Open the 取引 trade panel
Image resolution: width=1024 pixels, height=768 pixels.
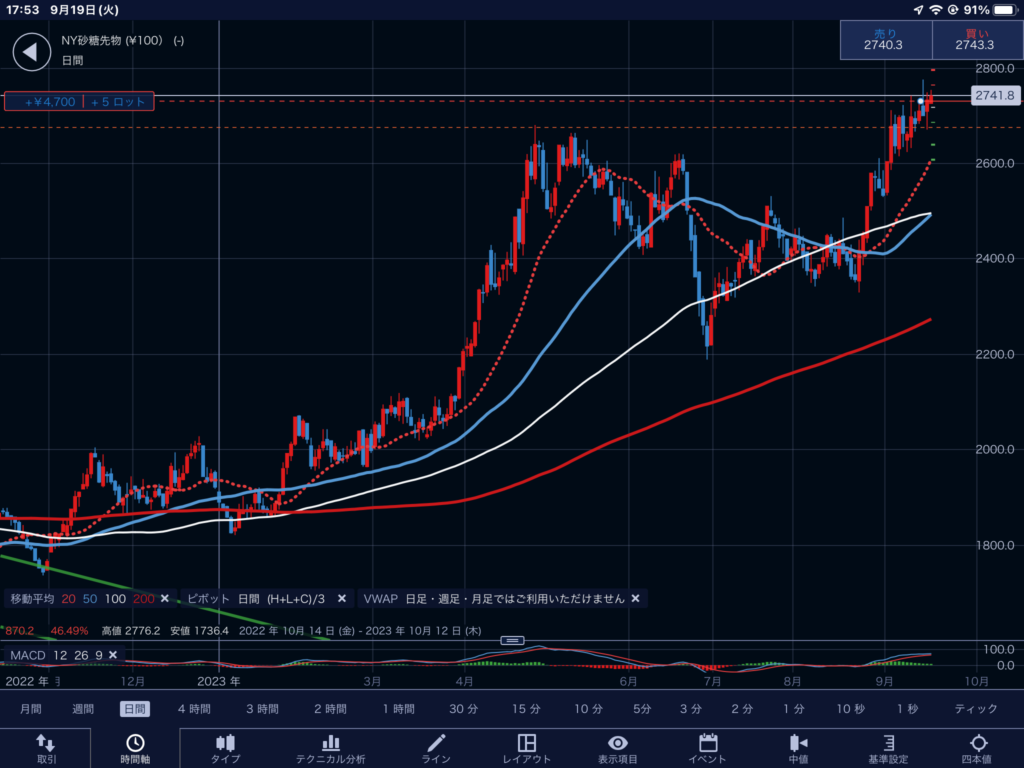(x=46, y=748)
